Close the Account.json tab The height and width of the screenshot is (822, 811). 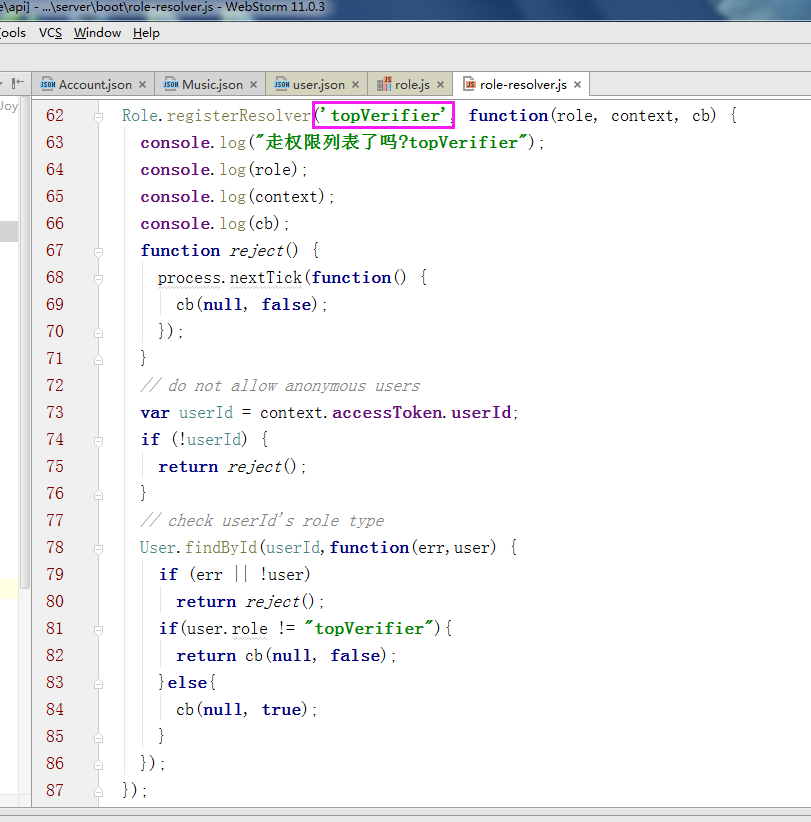click(x=143, y=84)
